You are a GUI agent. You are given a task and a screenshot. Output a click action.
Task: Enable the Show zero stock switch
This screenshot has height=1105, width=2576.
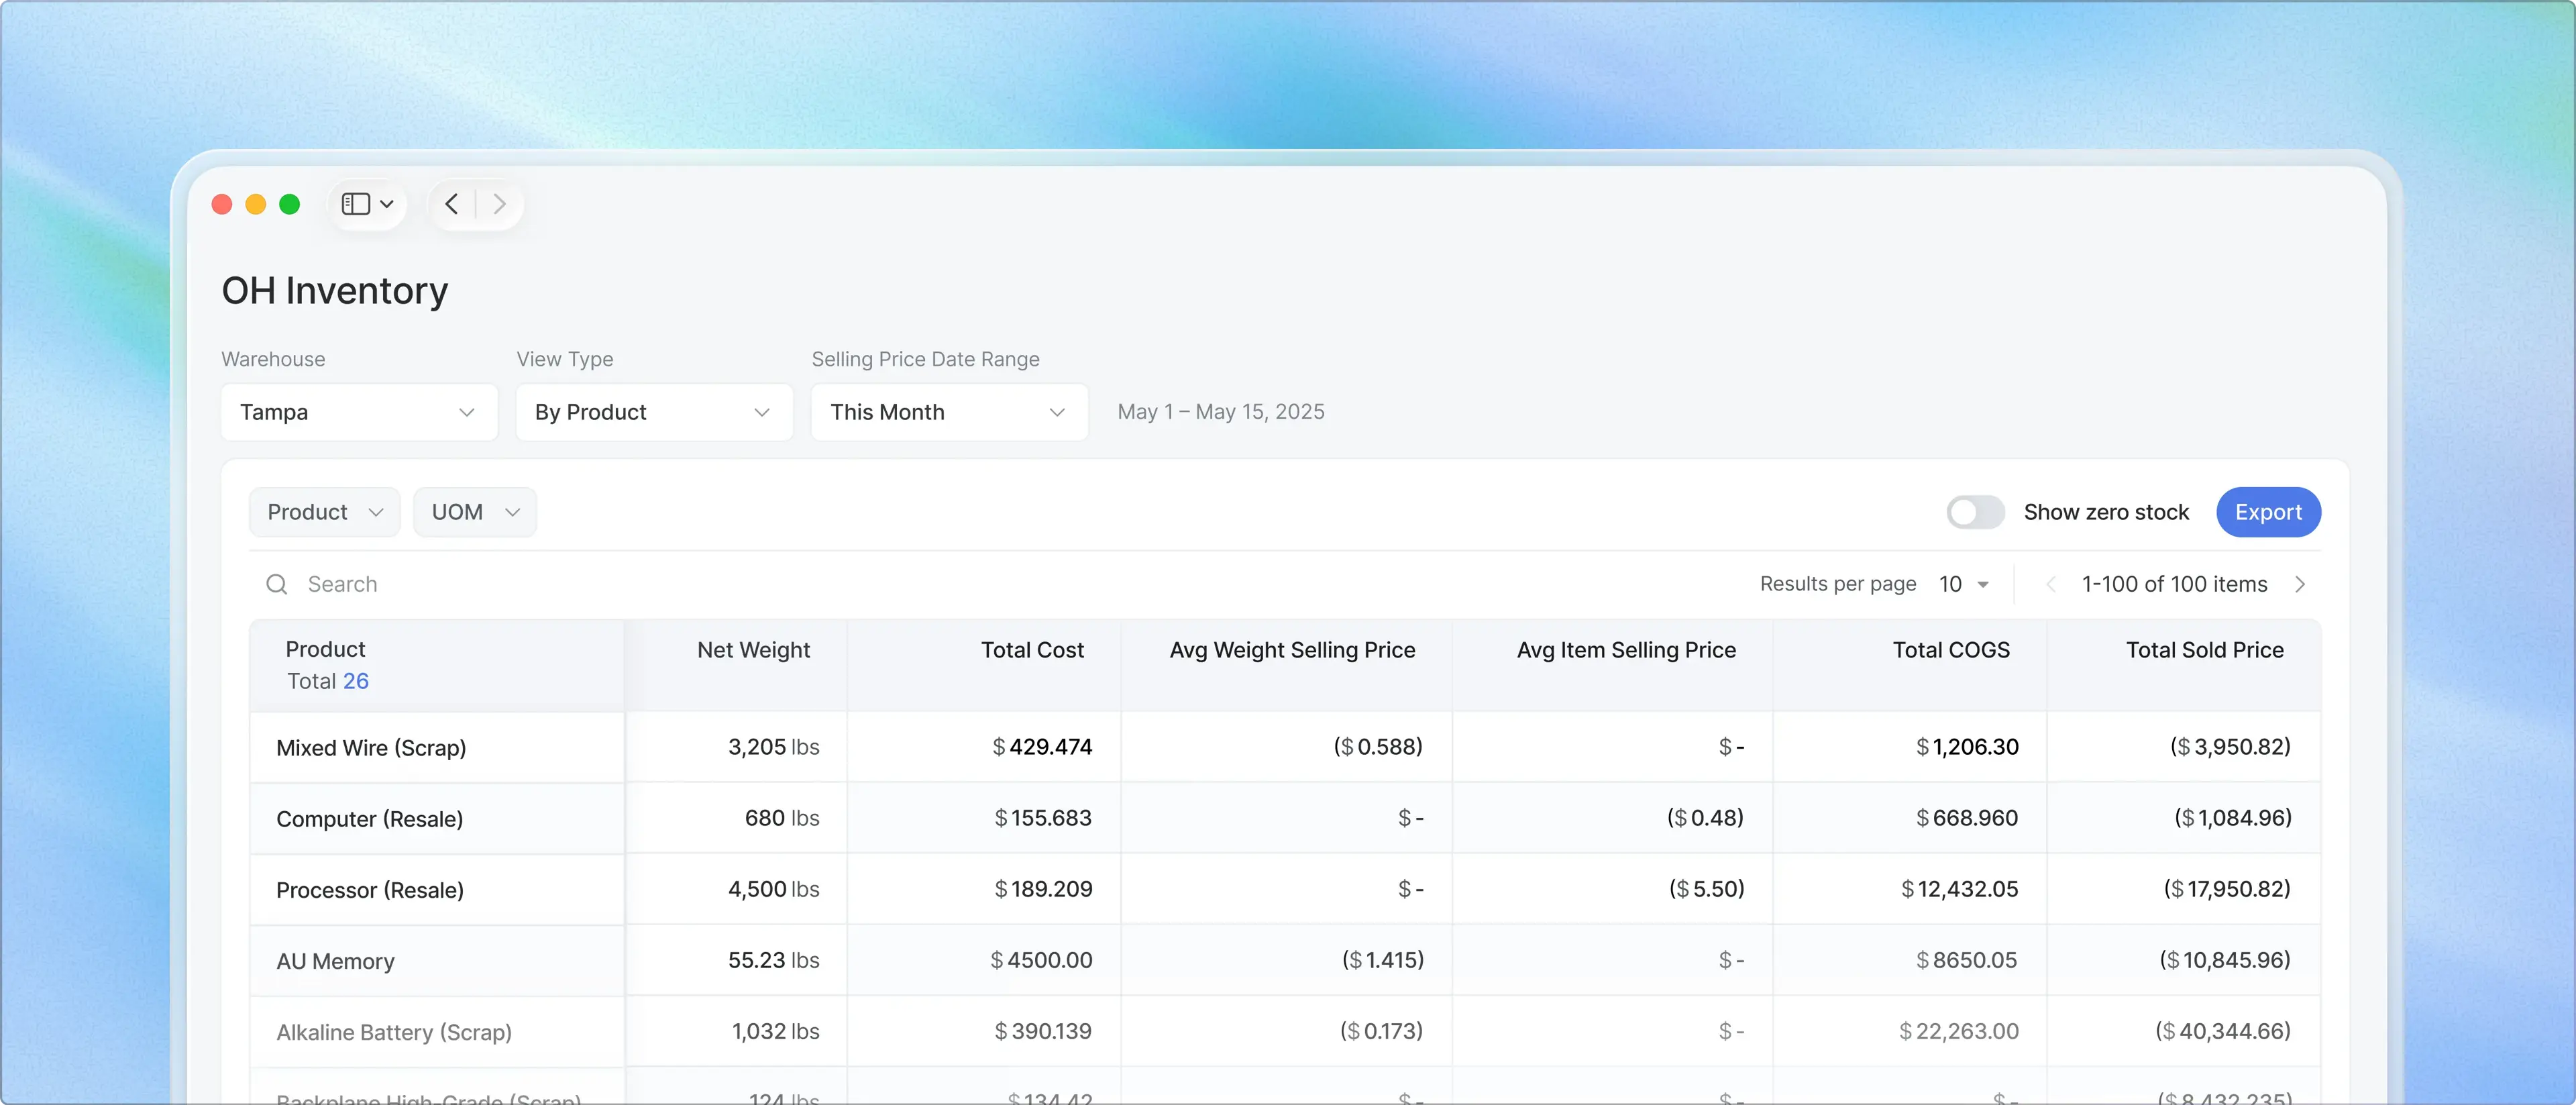tap(1975, 512)
